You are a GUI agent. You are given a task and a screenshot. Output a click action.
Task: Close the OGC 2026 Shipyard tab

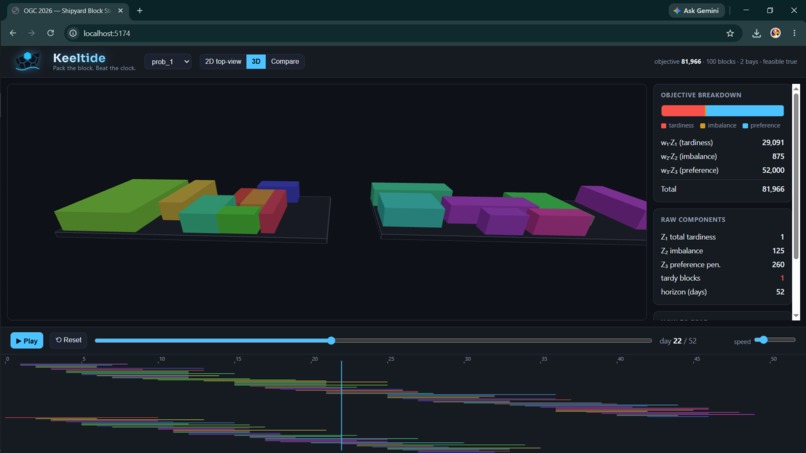pos(120,10)
